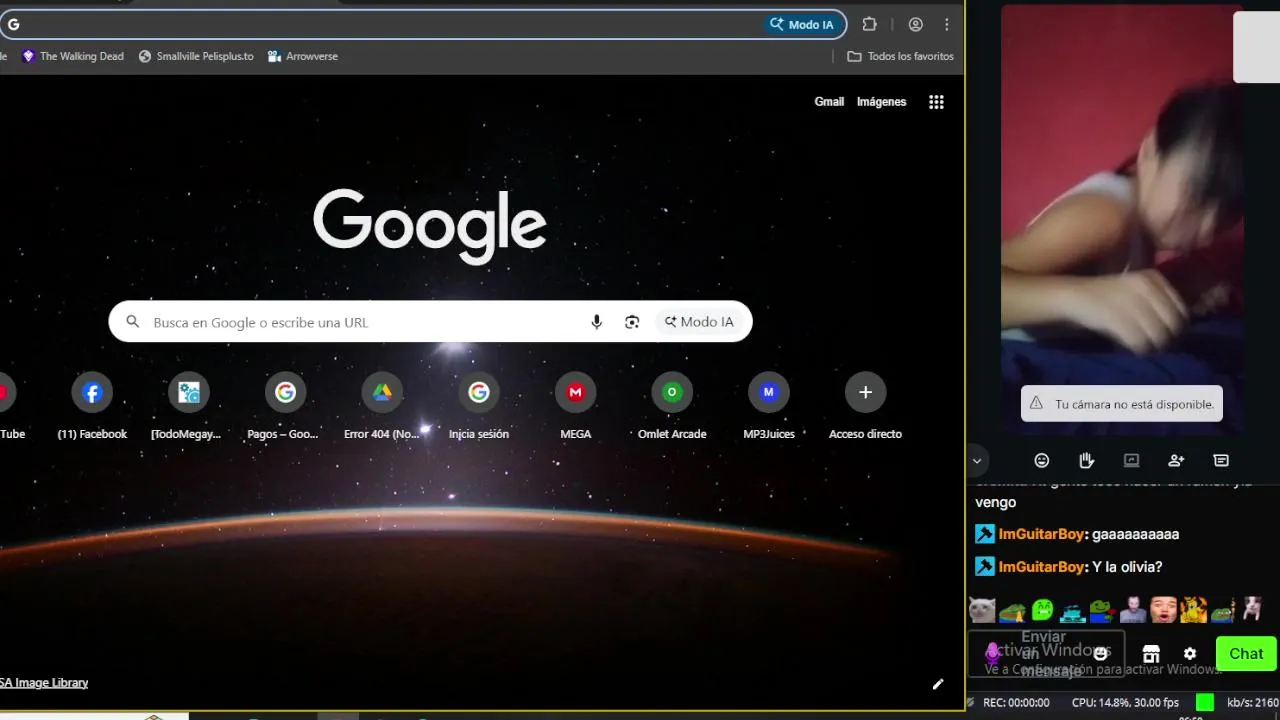1280x720 pixels.
Task: Click the present screen icon
Action: click(x=1131, y=460)
